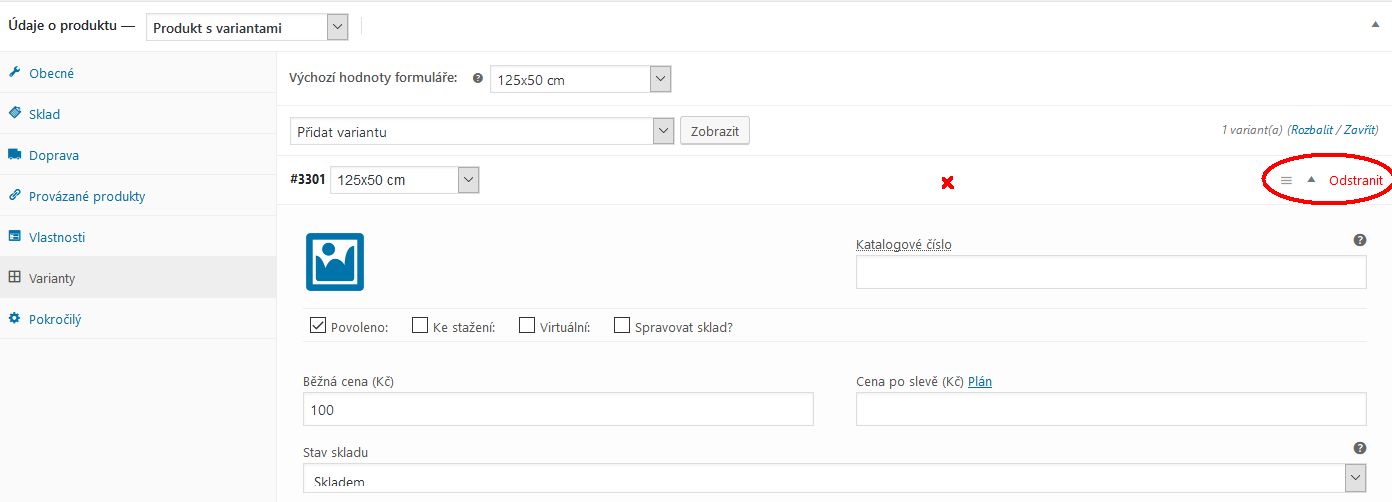Image resolution: width=1392 pixels, height=502 pixels.
Task: Tick the Virtuální checkbox
Action: [527, 326]
